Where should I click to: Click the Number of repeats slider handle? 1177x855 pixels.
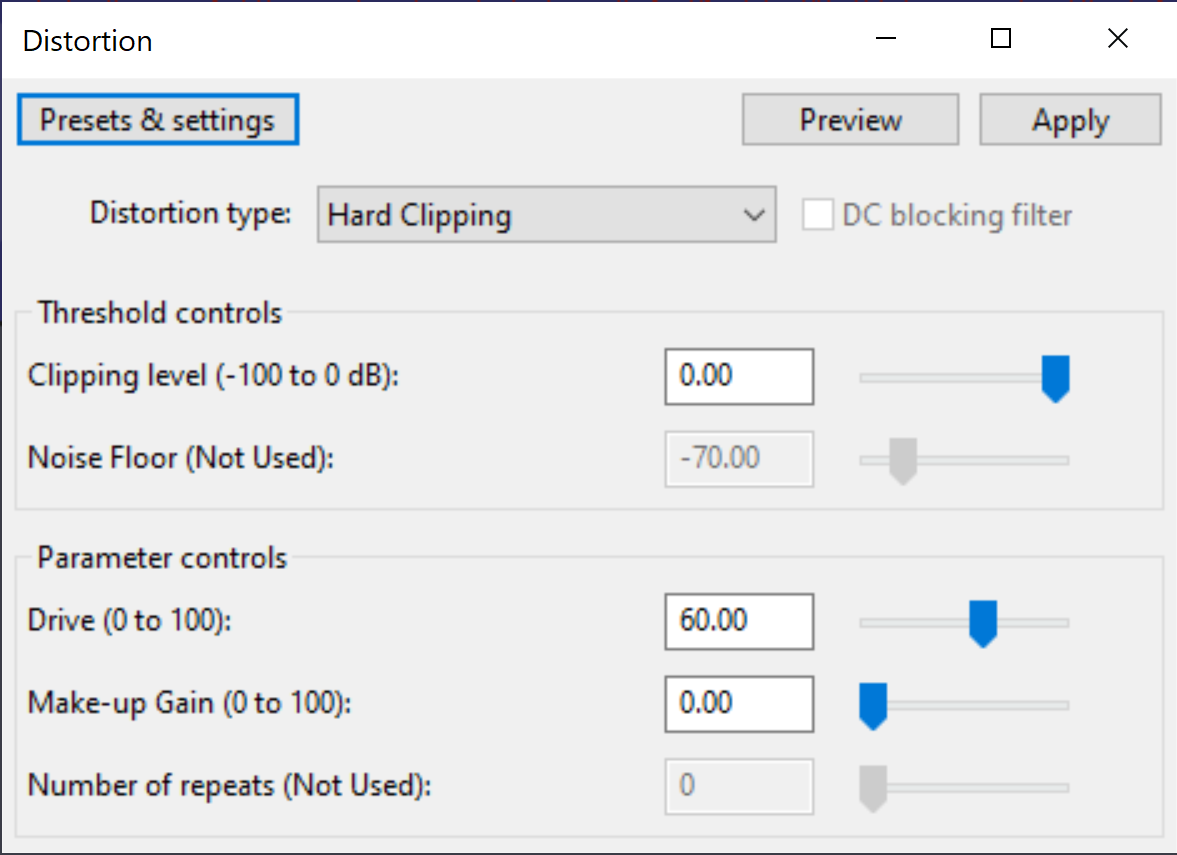874,787
